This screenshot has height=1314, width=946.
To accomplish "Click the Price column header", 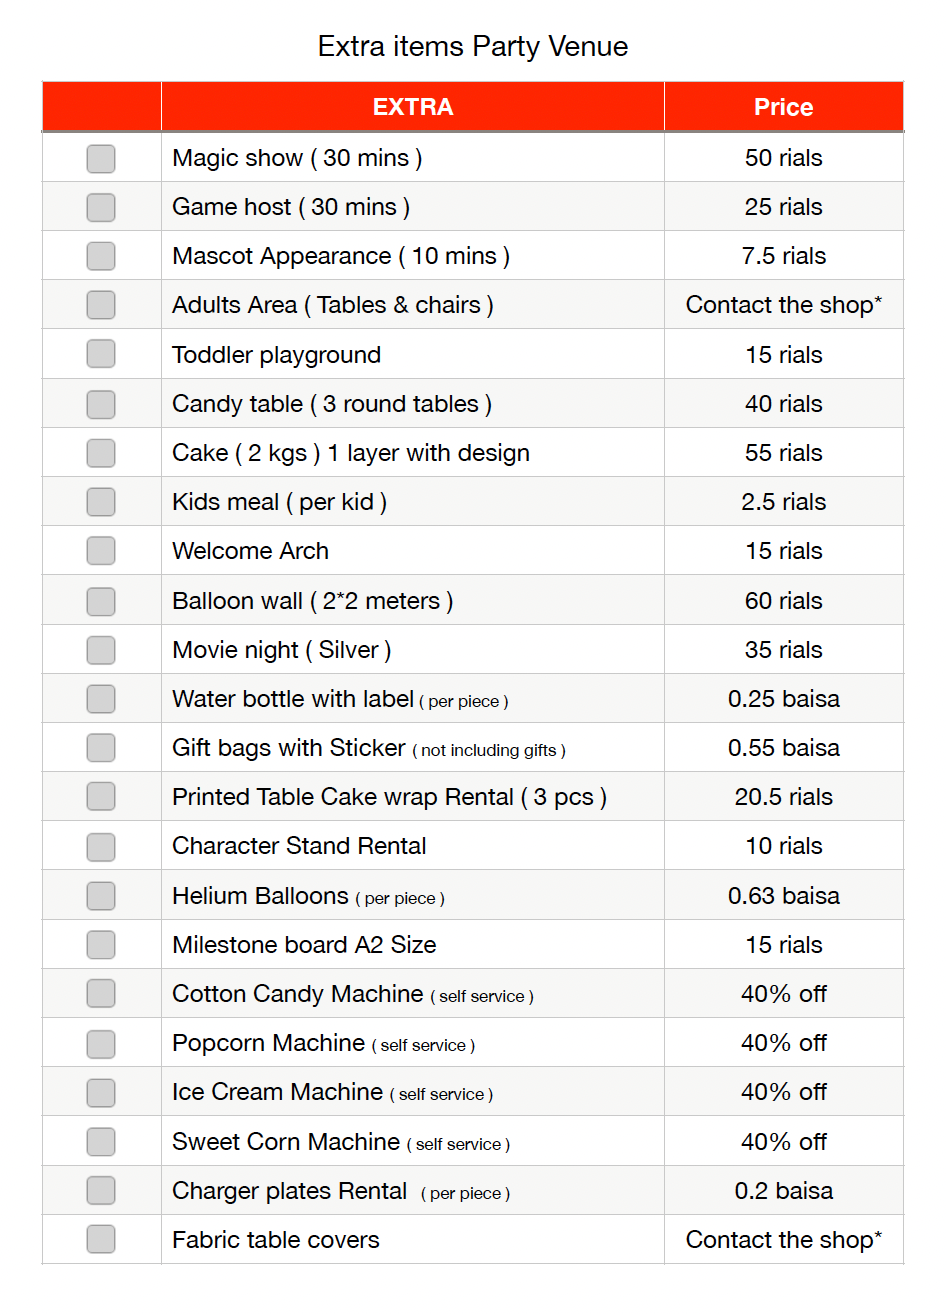I will click(x=783, y=107).
